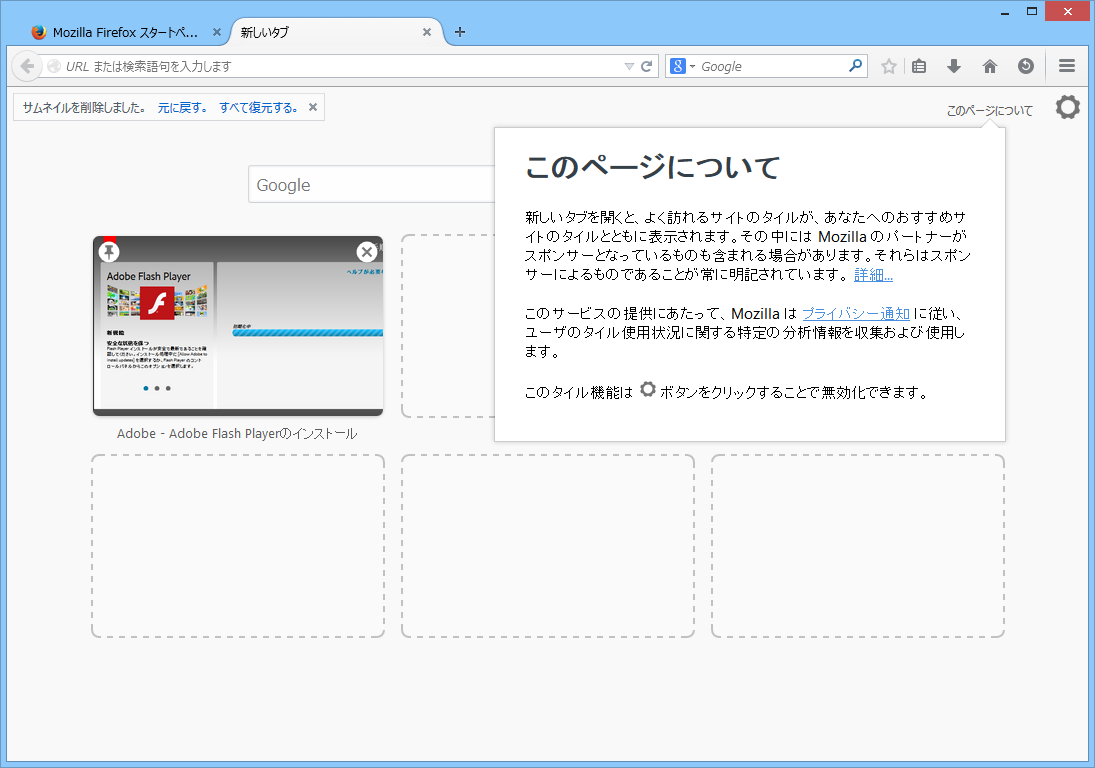The image size is (1095, 768).
Task: Open the Adobe Flash Player site thumbnail
Action: [237, 330]
